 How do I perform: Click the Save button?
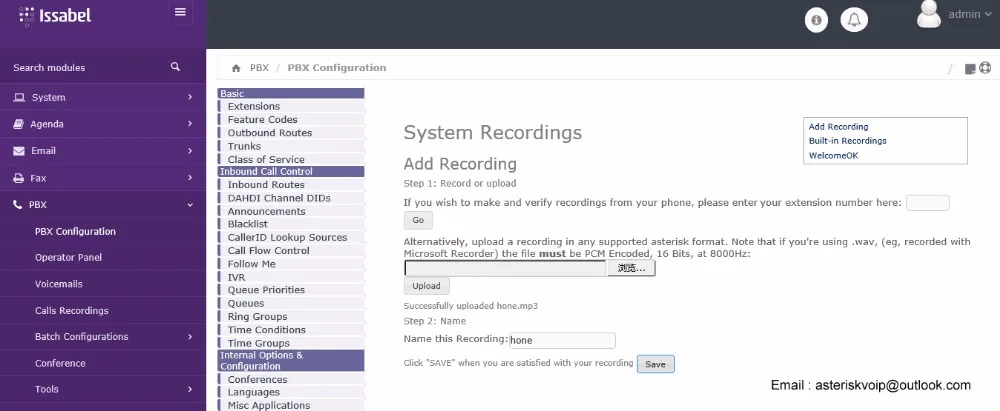(655, 364)
